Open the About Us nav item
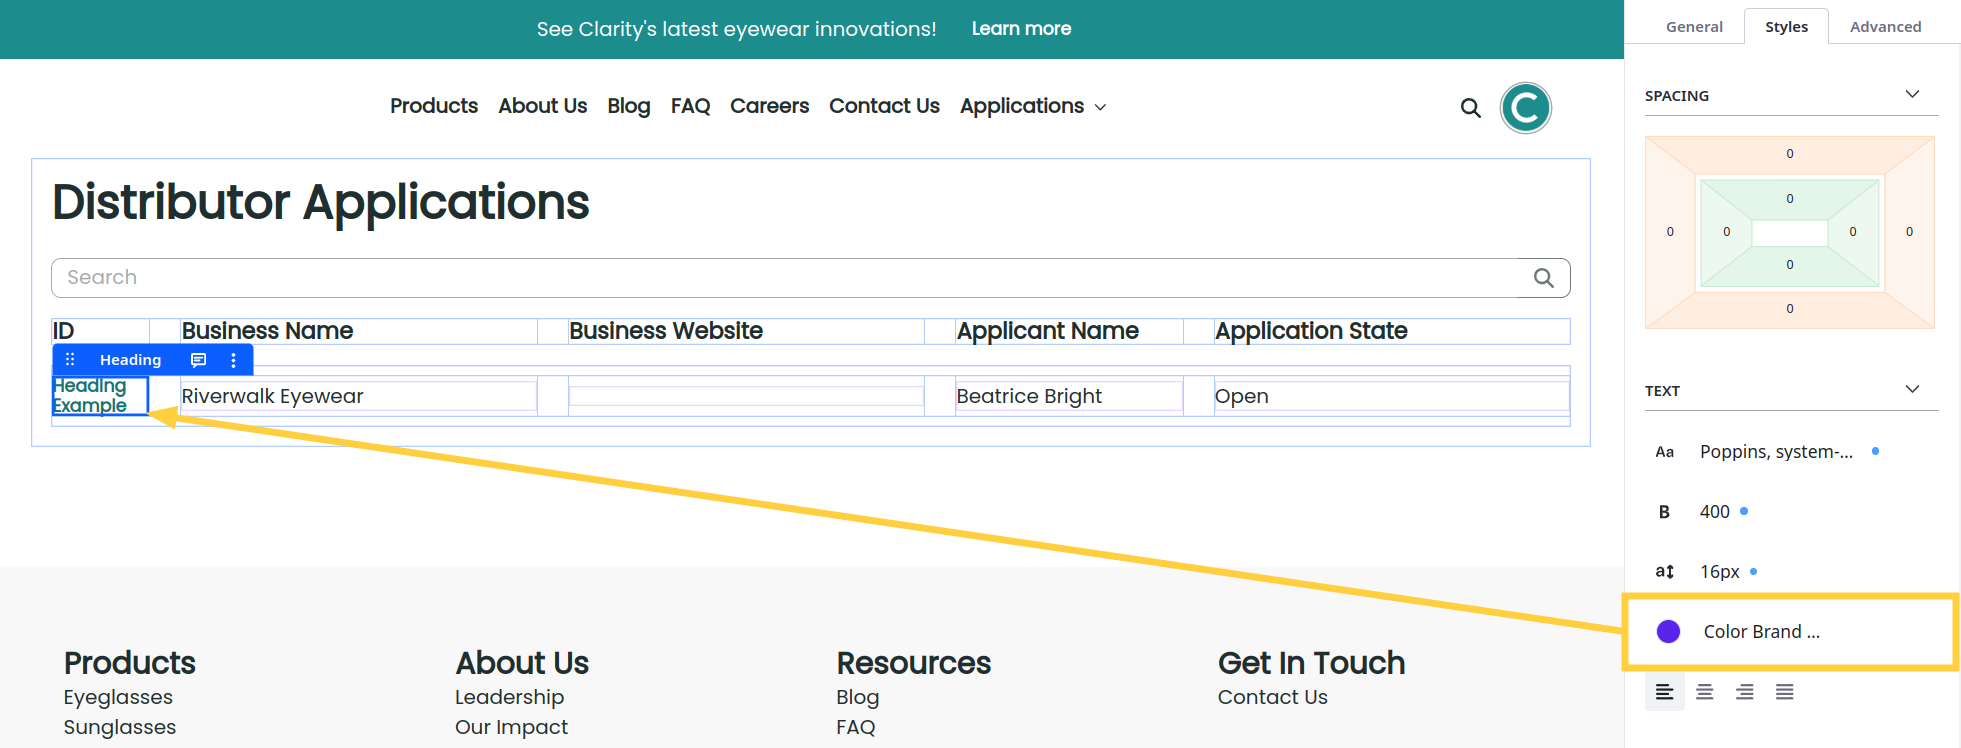The width and height of the screenshot is (1961, 748). click(x=543, y=106)
